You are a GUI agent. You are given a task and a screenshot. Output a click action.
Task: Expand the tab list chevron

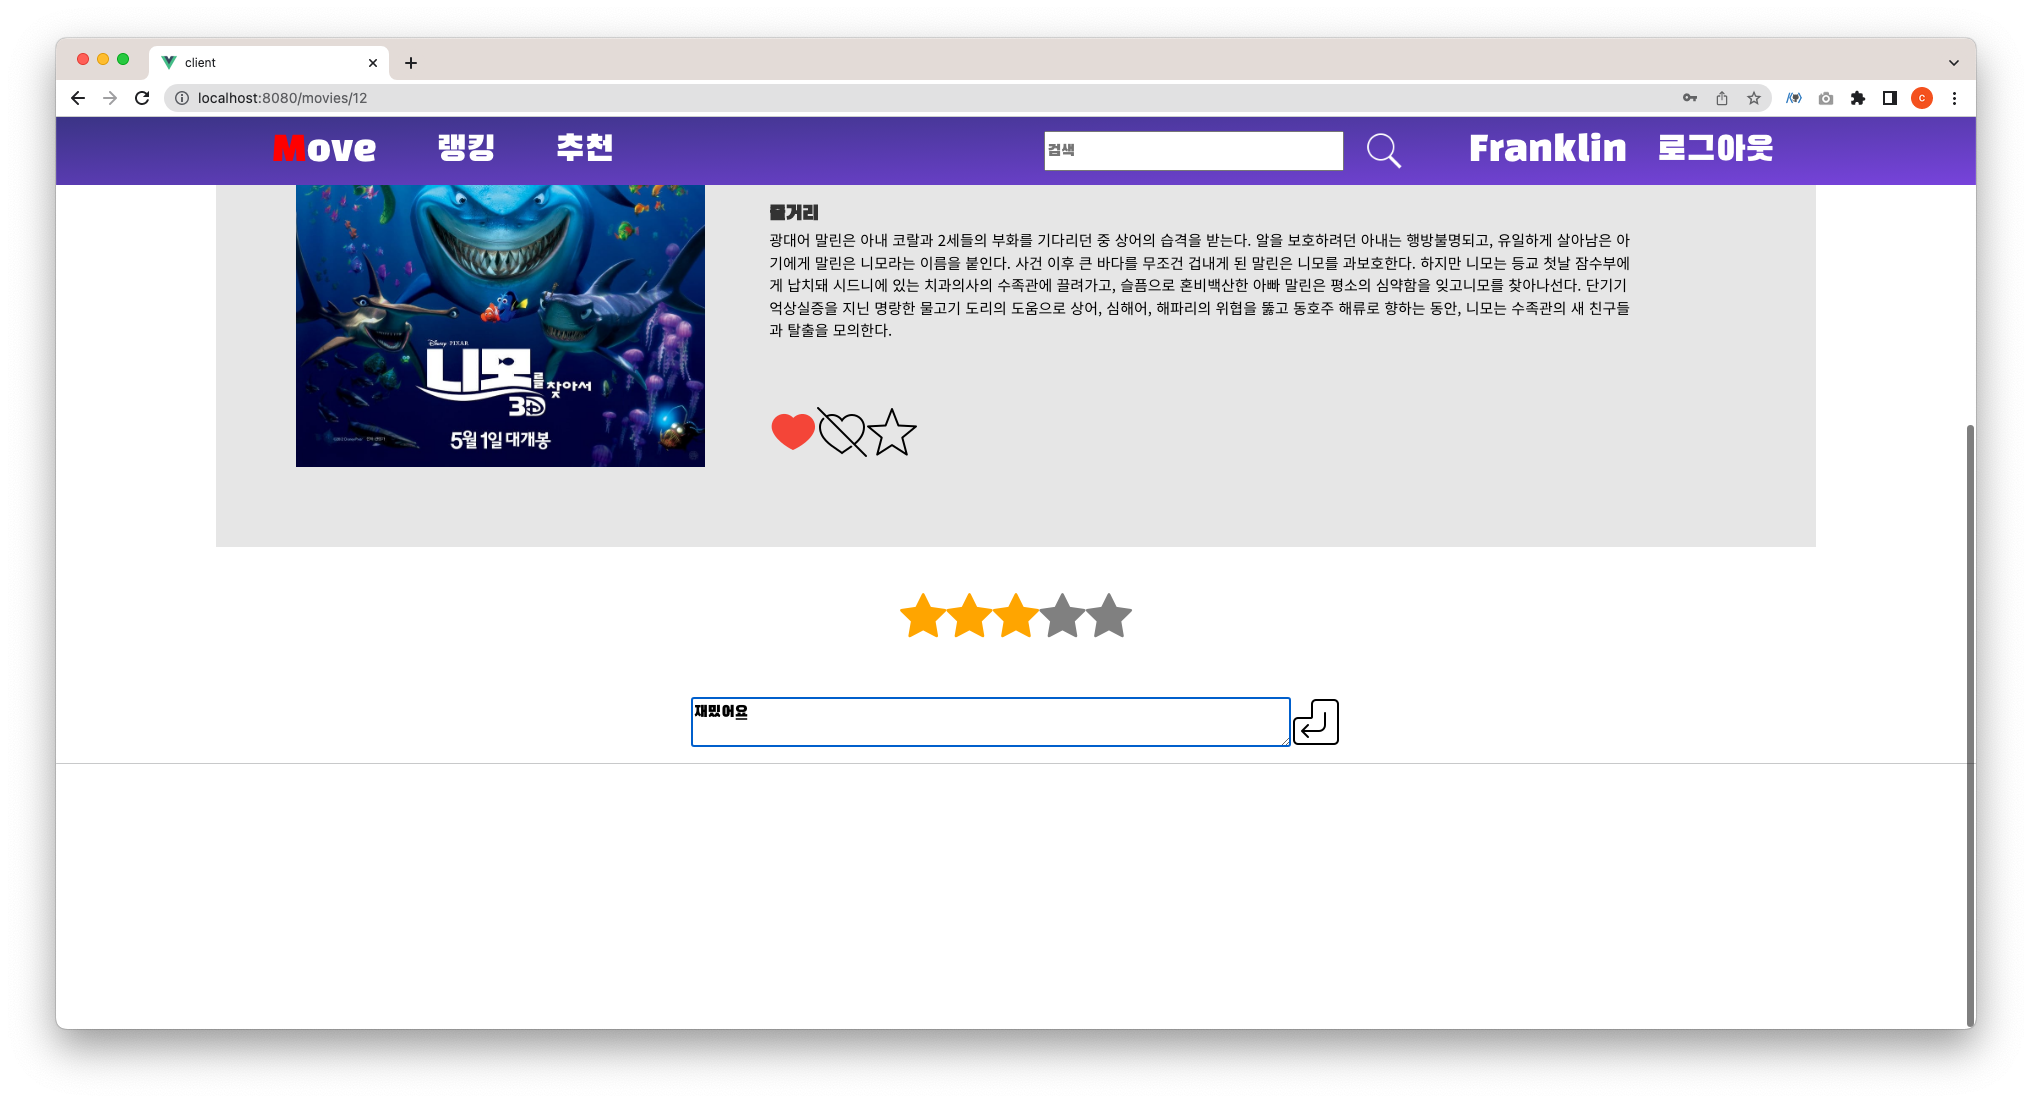[1953, 62]
